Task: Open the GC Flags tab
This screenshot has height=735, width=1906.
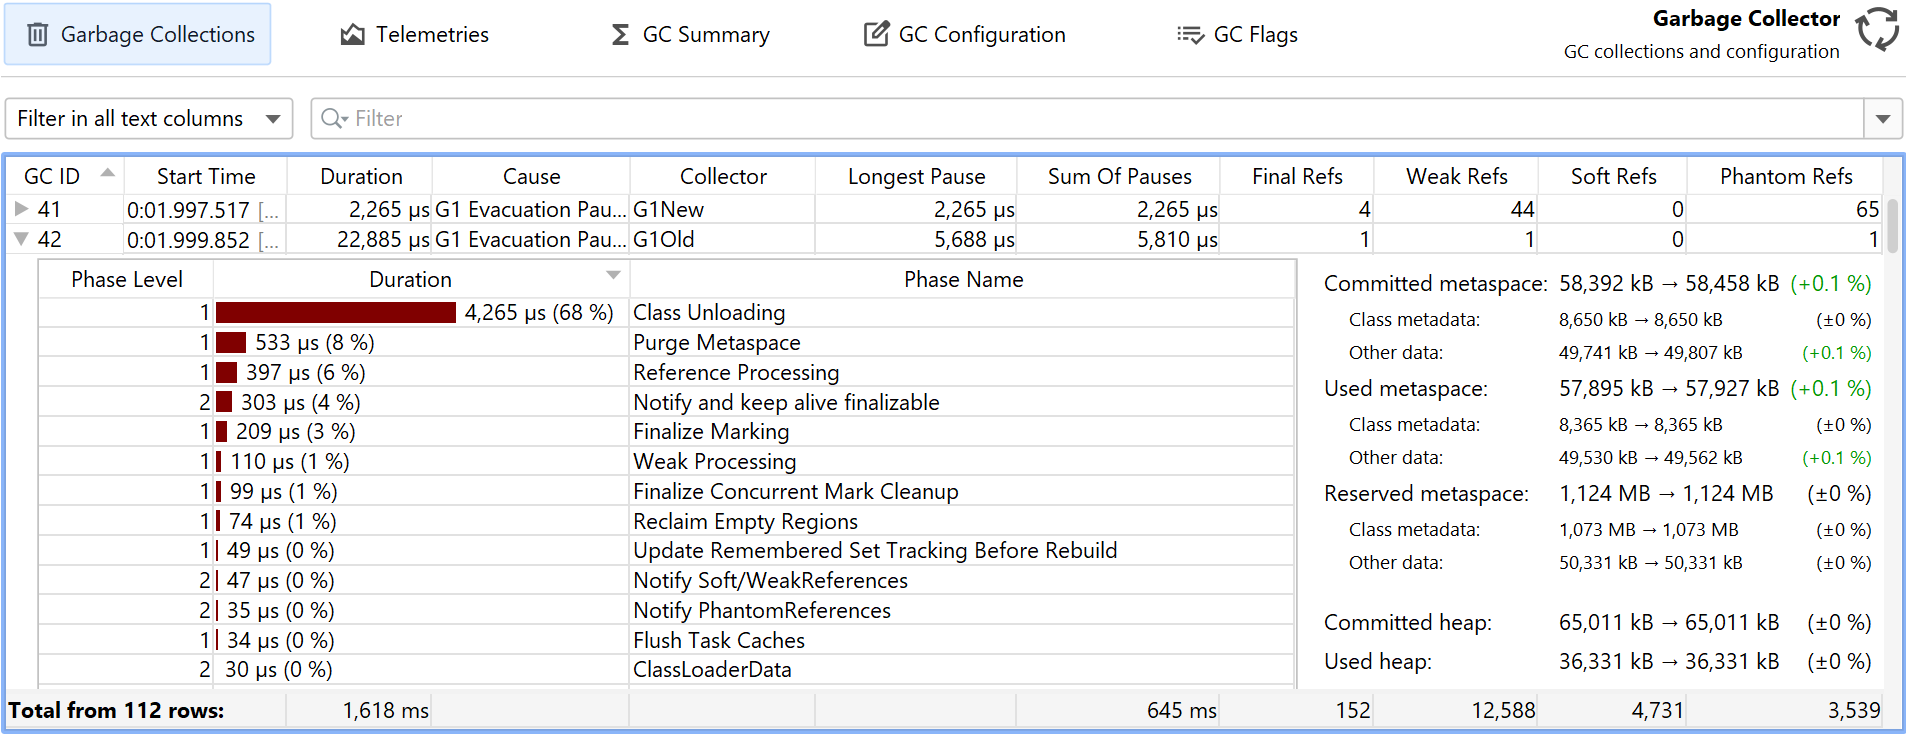Action: tap(1238, 35)
